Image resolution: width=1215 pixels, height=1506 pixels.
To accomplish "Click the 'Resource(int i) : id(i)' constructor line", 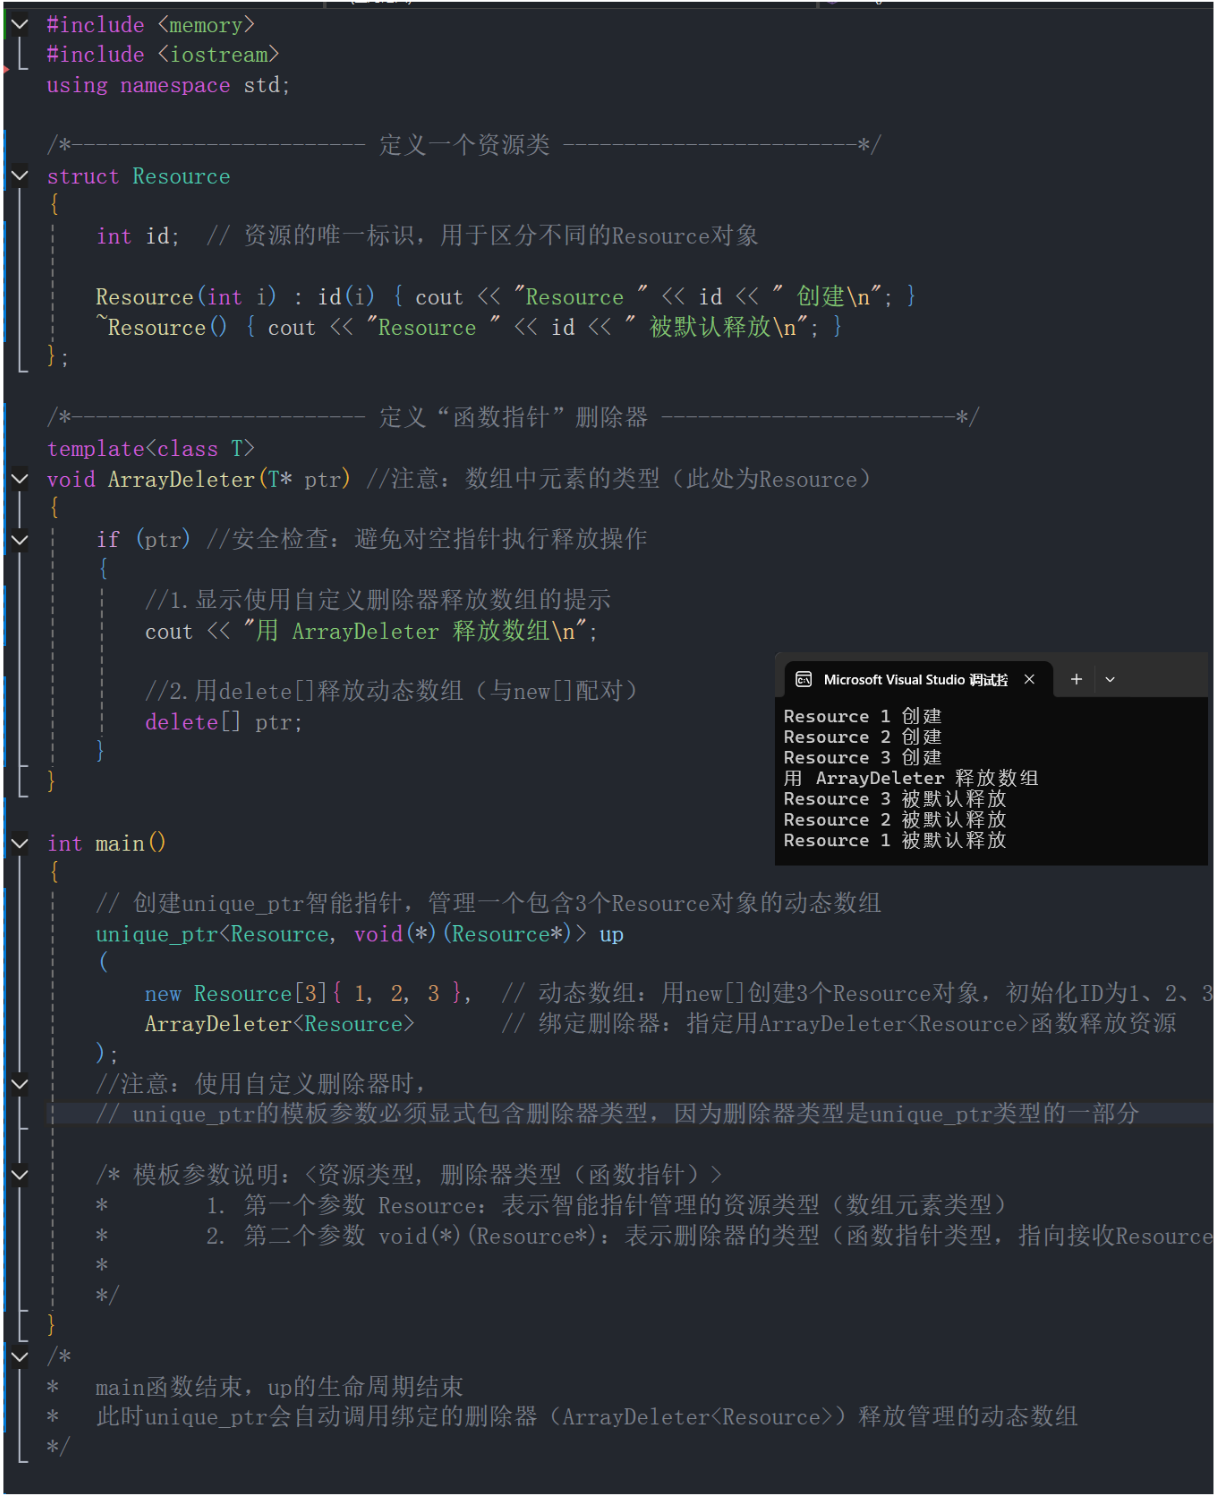I will pos(505,297).
